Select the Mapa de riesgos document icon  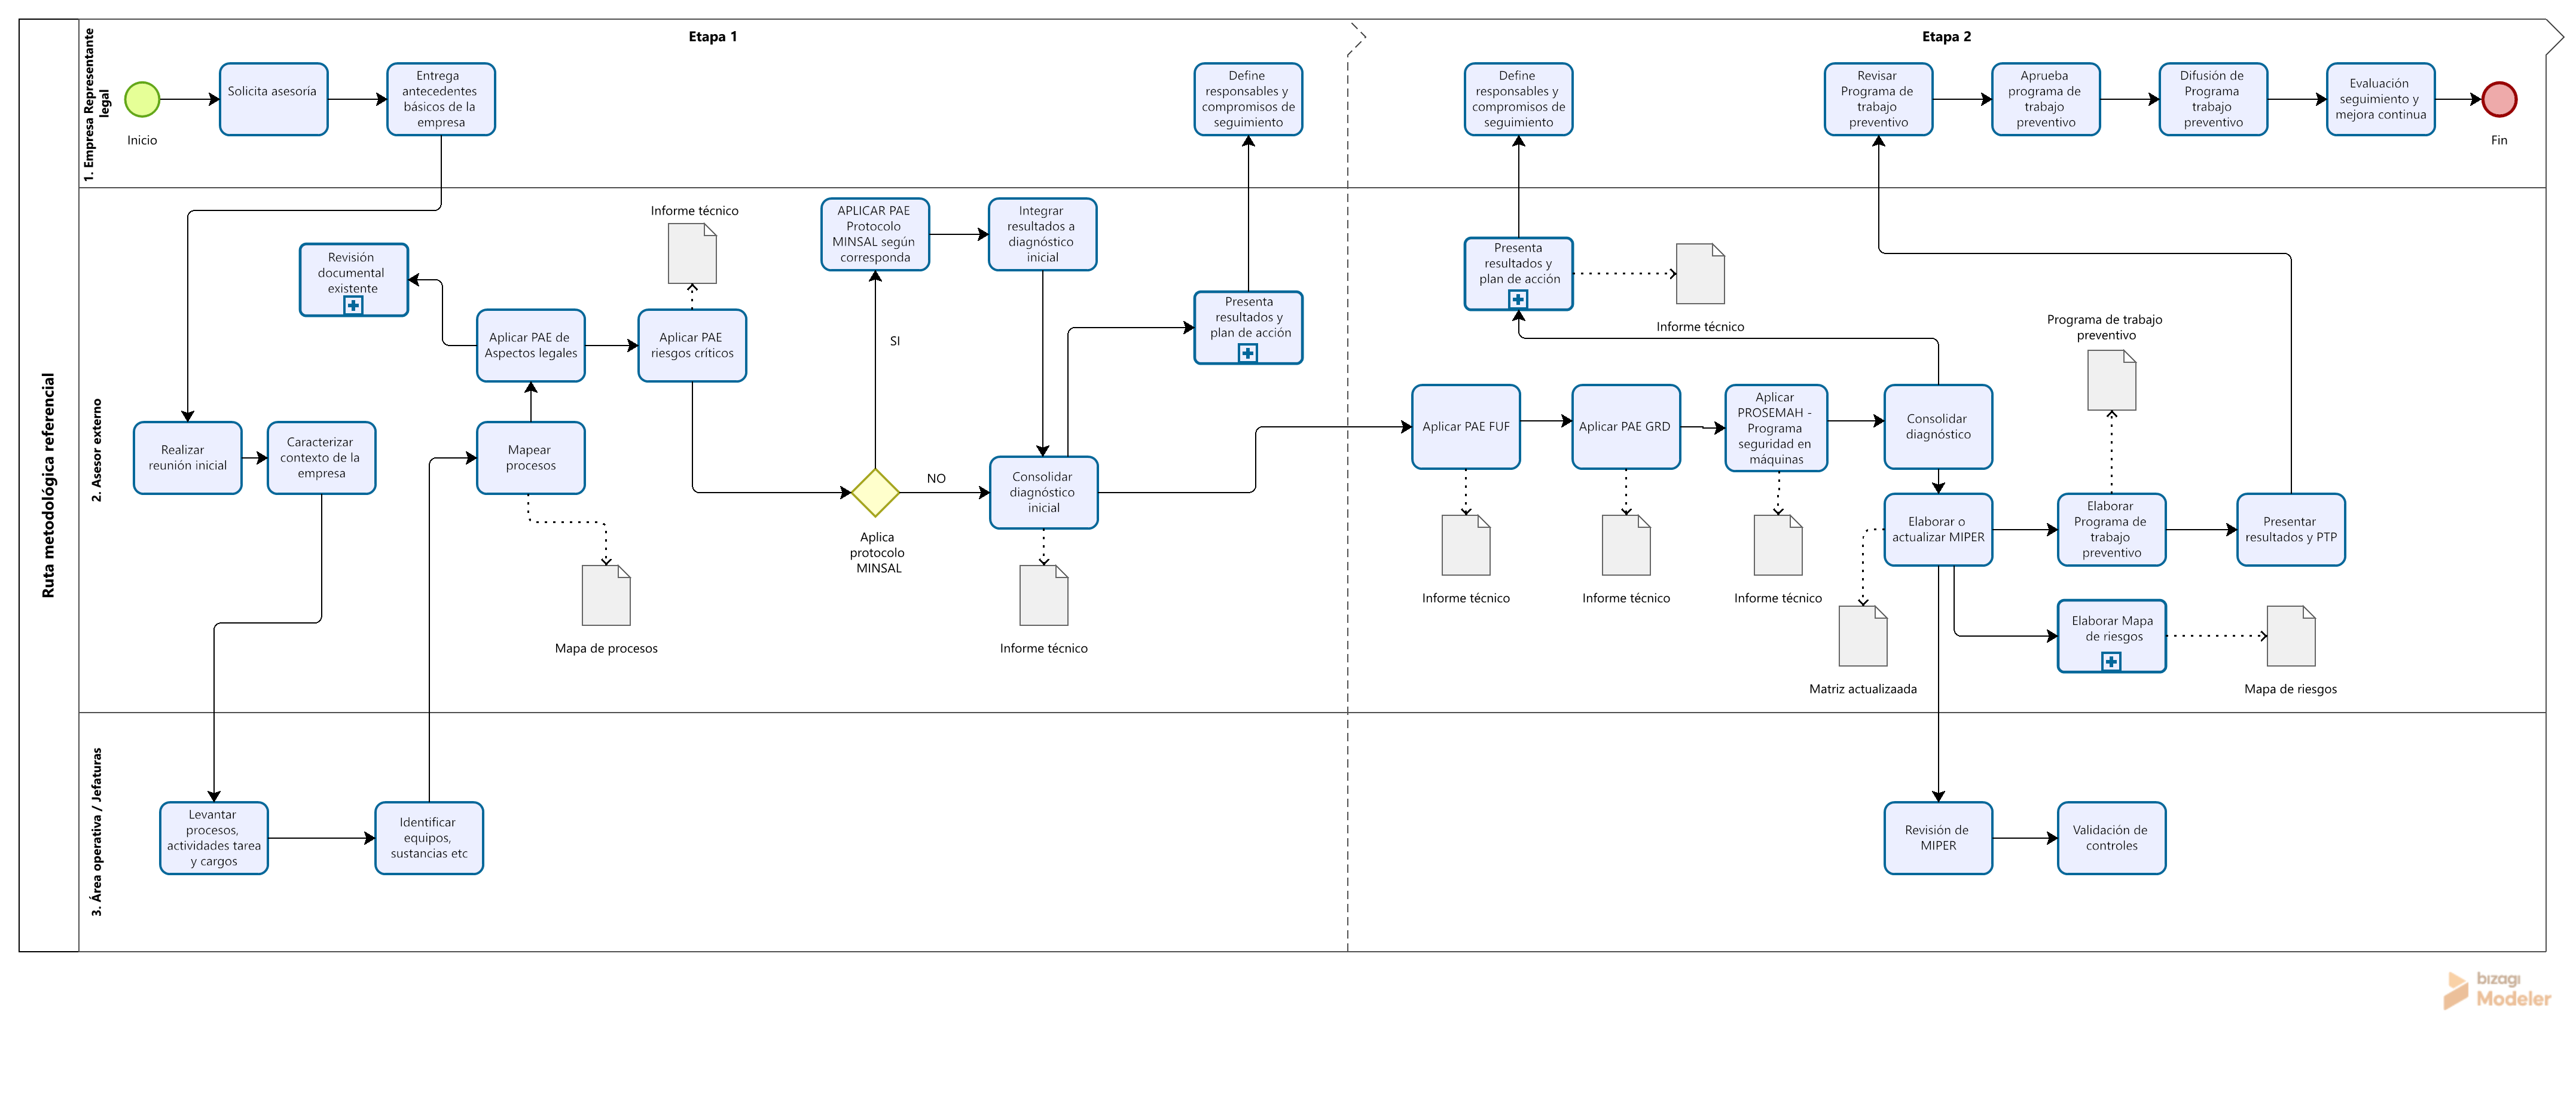point(2291,636)
